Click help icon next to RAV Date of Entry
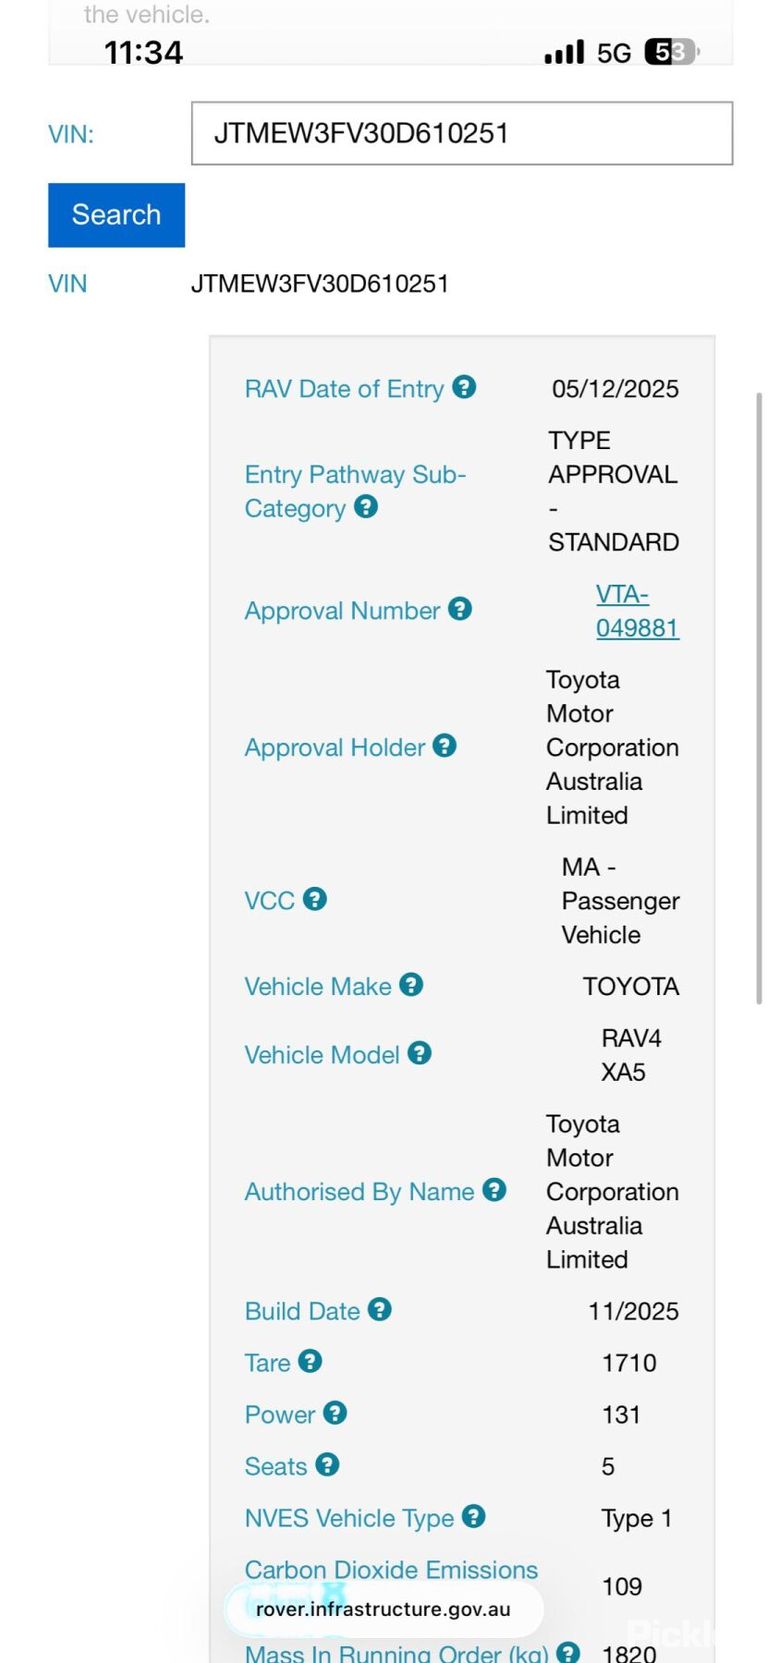768x1663 pixels. coord(464,387)
